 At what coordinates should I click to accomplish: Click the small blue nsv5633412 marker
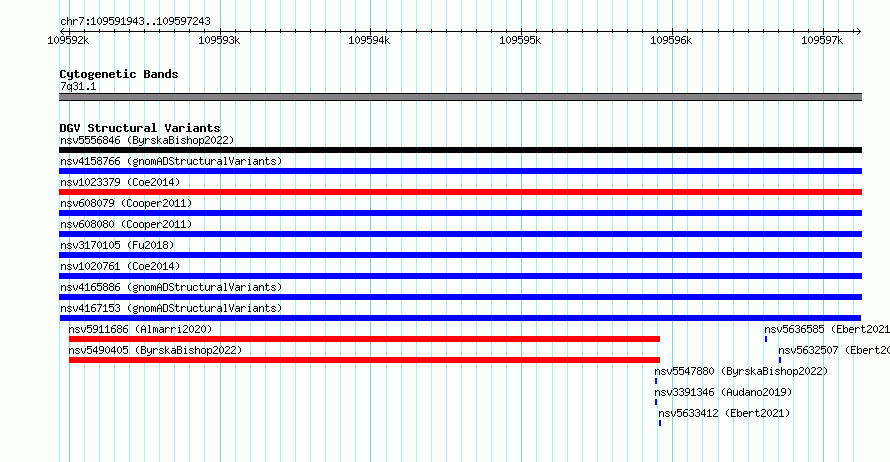click(660, 423)
